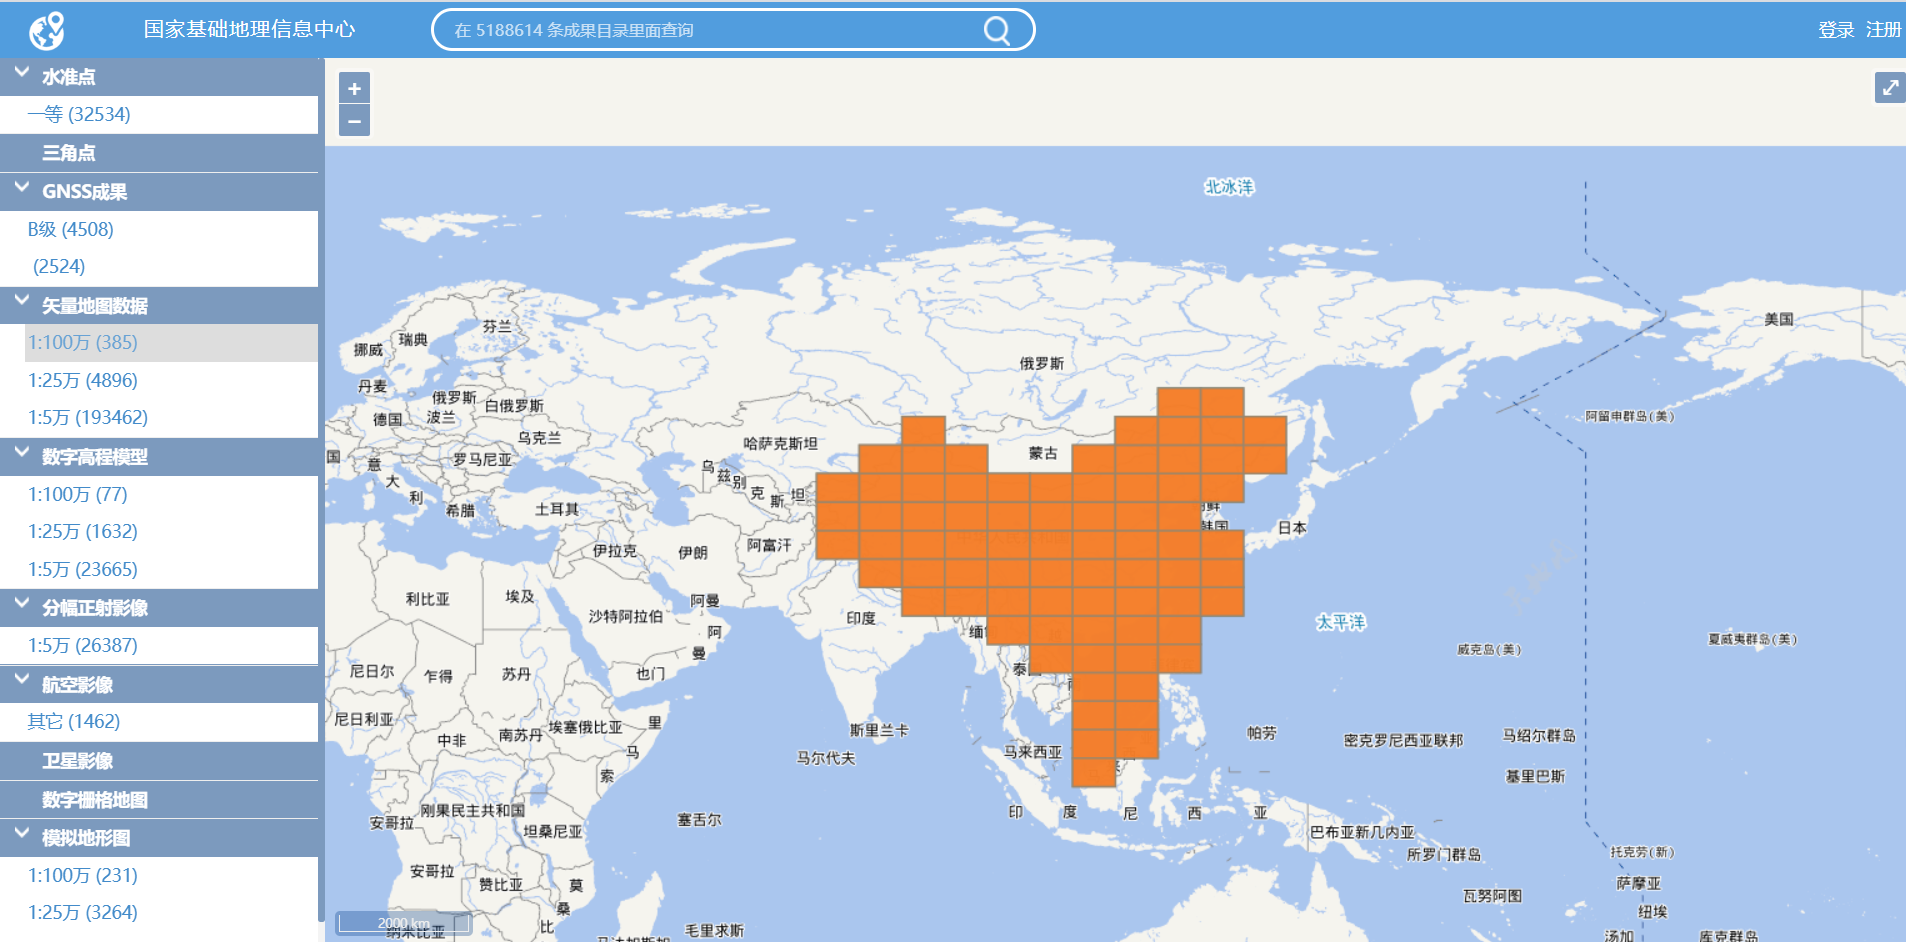The width and height of the screenshot is (1906, 942).
Task: Open the 数字栅格地图 category
Action: tap(94, 800)
